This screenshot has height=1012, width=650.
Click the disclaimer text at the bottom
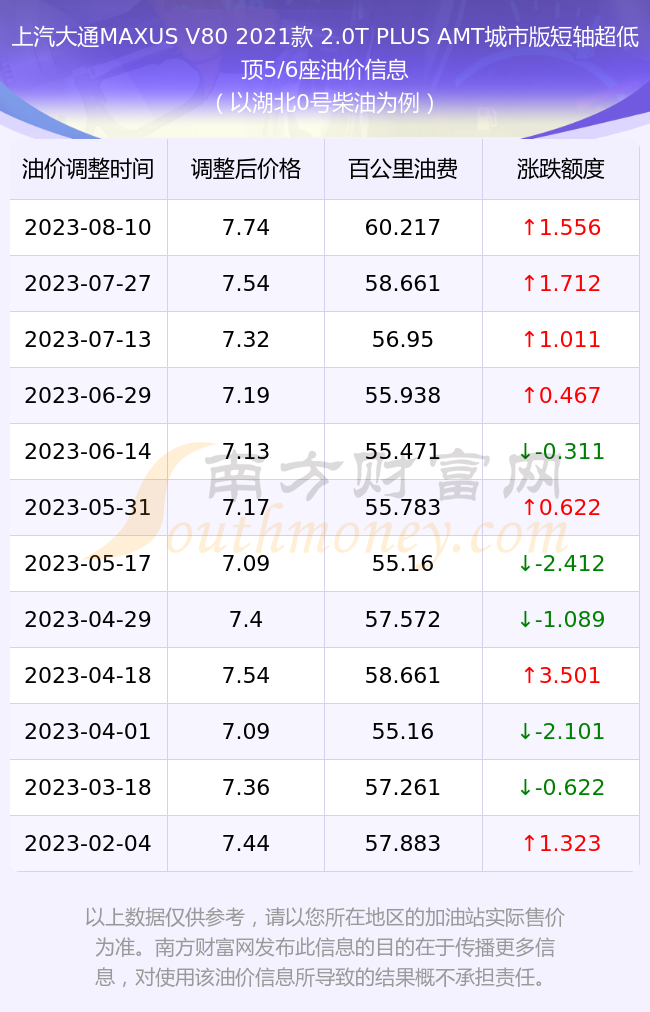coord(325,947)
